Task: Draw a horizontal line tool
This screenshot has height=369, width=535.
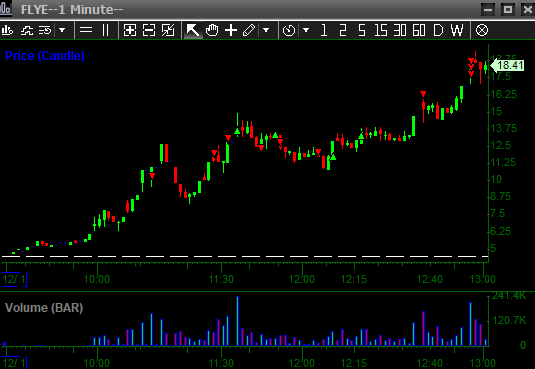Action: [x=86, y=30]
